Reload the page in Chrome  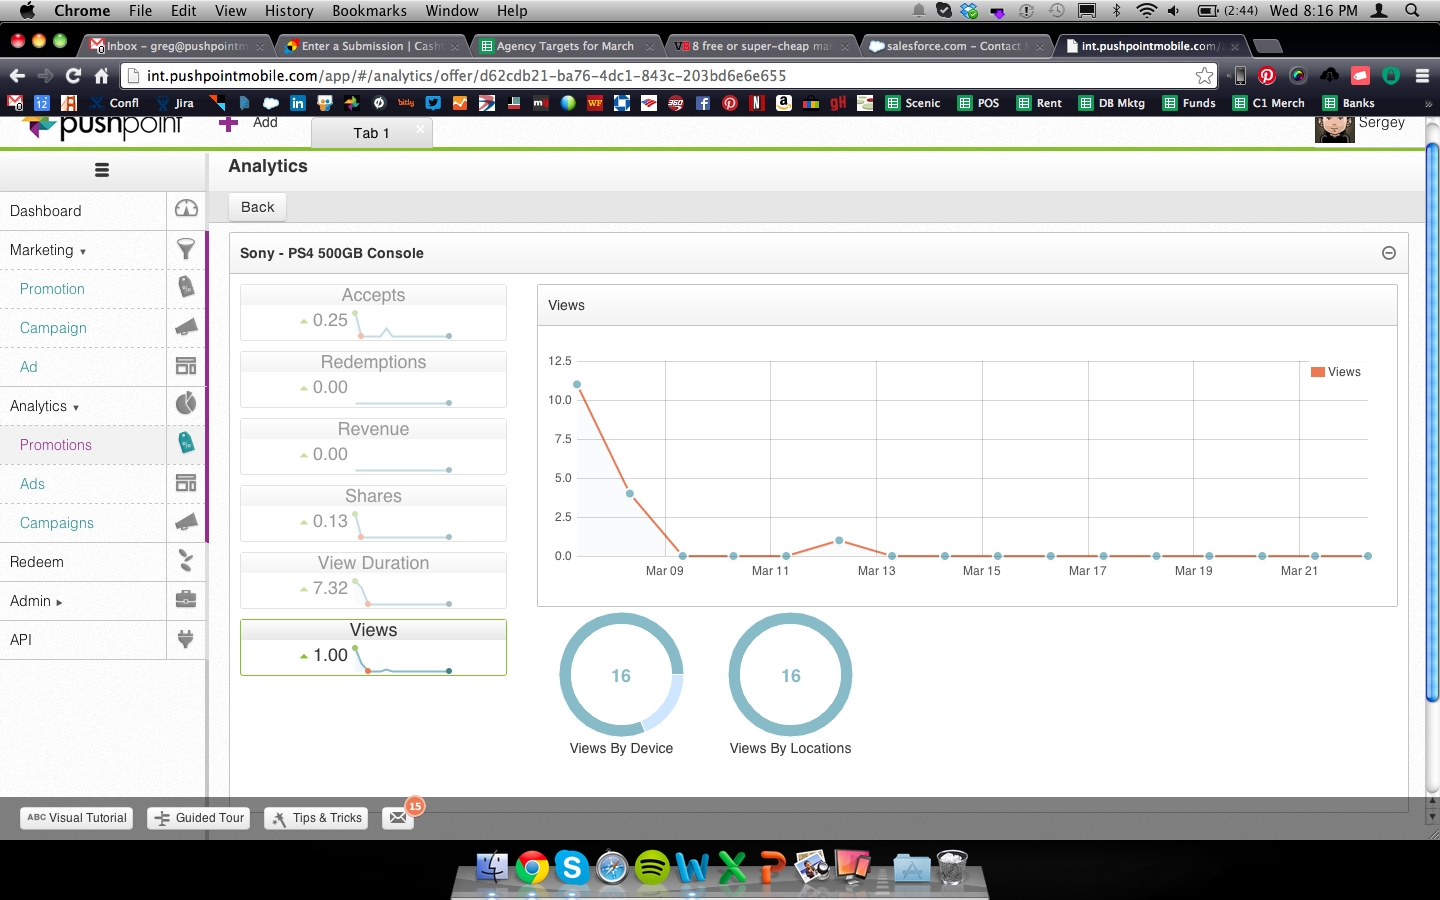point(73,76)
